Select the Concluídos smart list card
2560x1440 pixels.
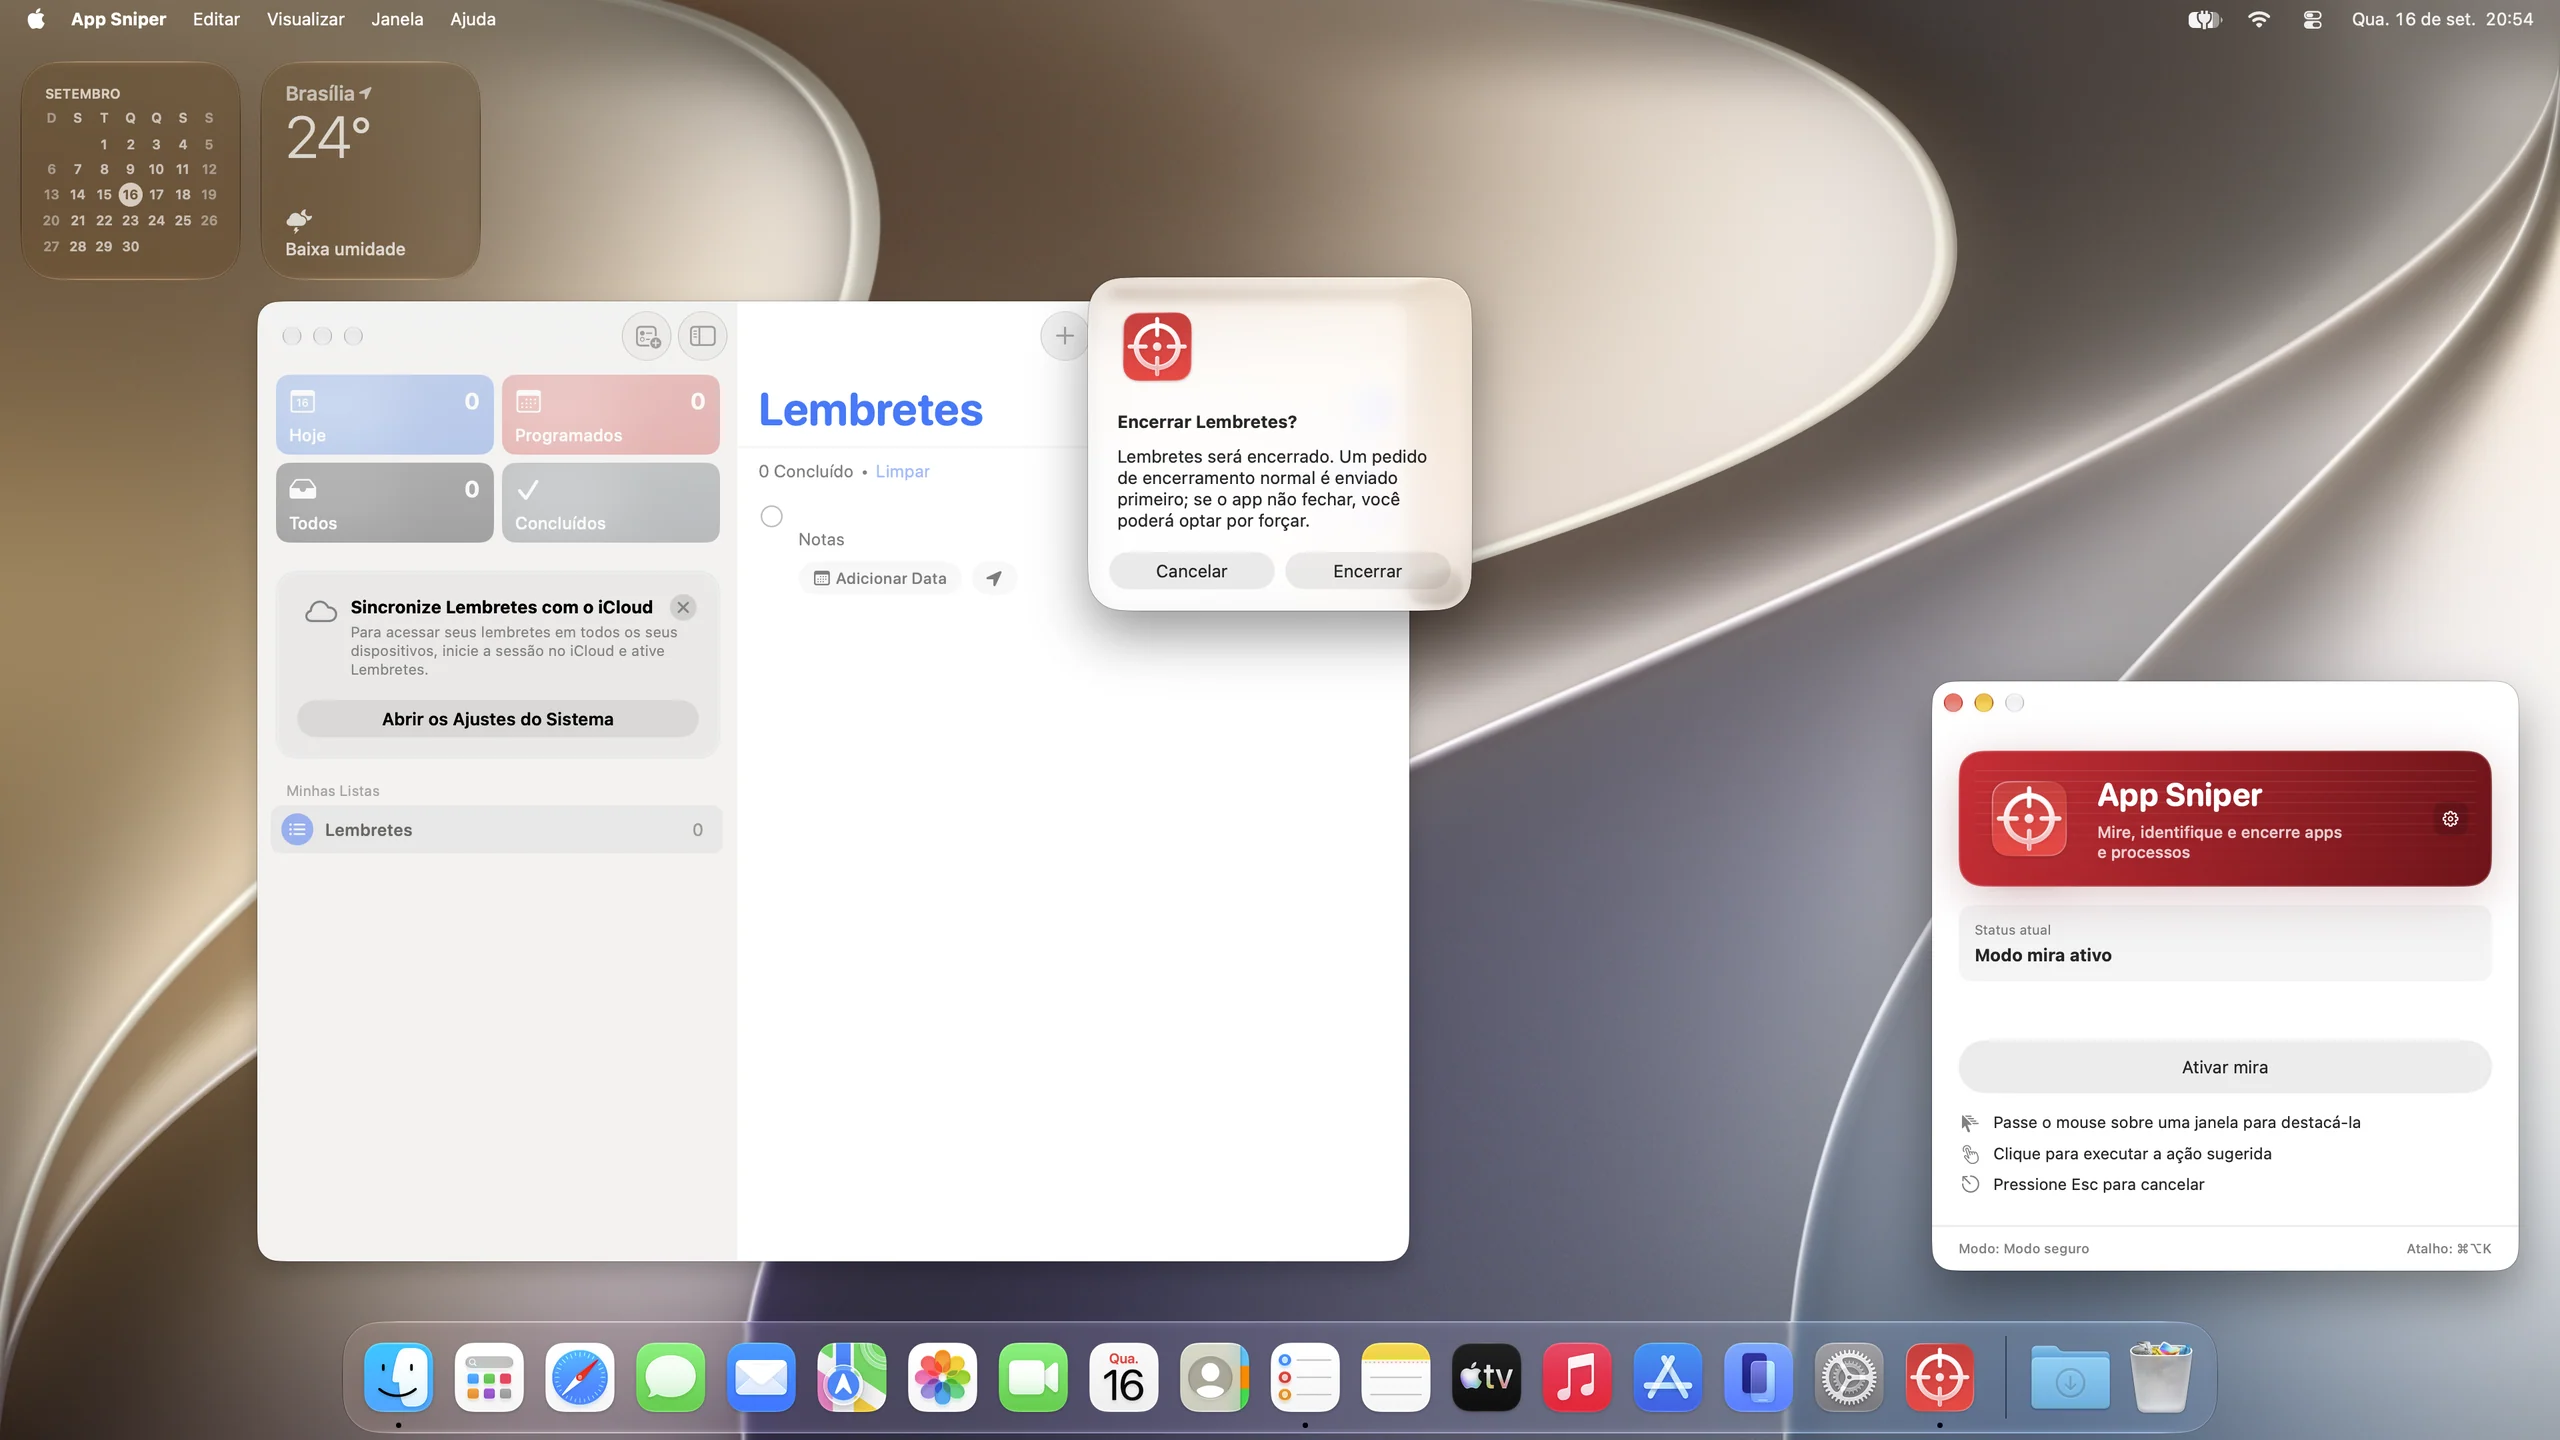(x=610, y=503)
